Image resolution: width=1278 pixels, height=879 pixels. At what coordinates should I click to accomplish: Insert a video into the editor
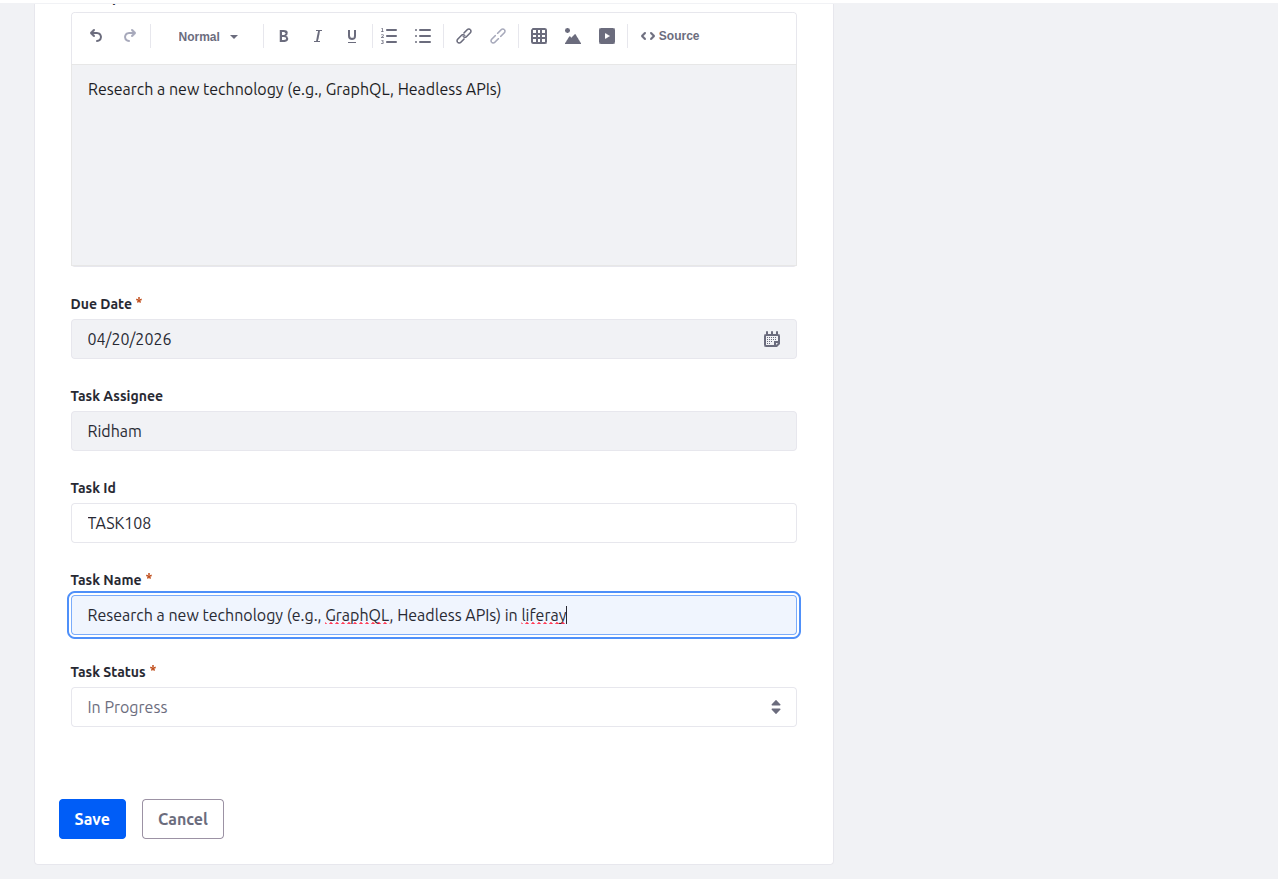607,36
